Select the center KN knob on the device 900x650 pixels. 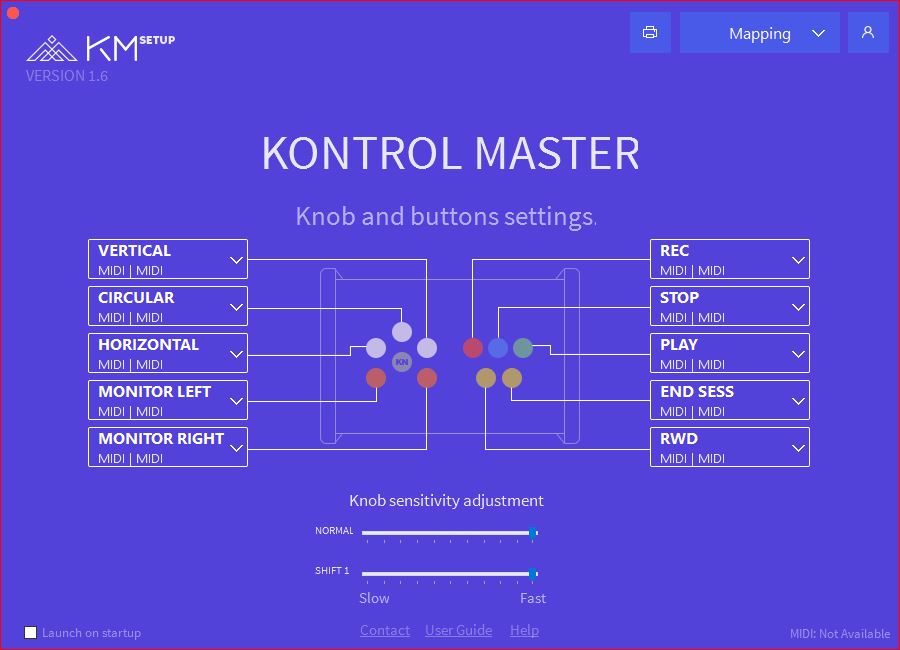click(x=402, y=362)
